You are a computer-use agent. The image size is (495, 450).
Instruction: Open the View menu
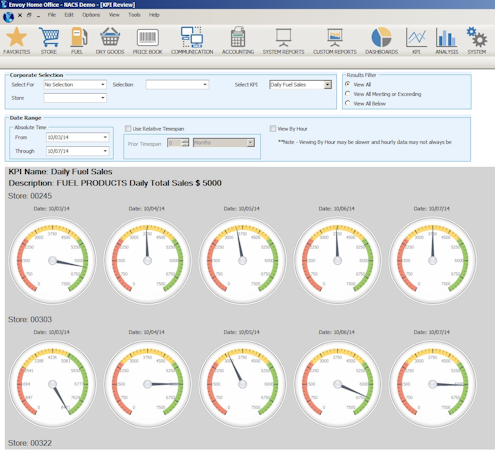pyautogui.click(x=114, y=15)
